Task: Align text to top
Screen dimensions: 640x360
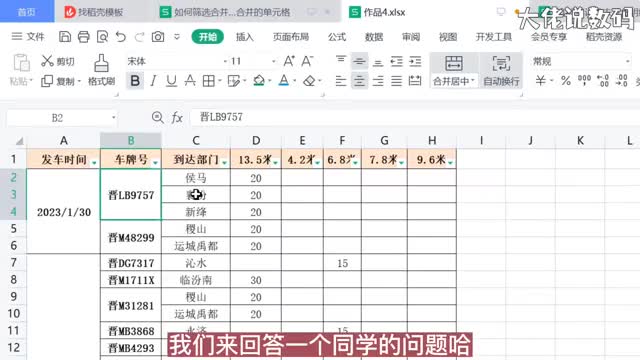Action: [341, 61]
